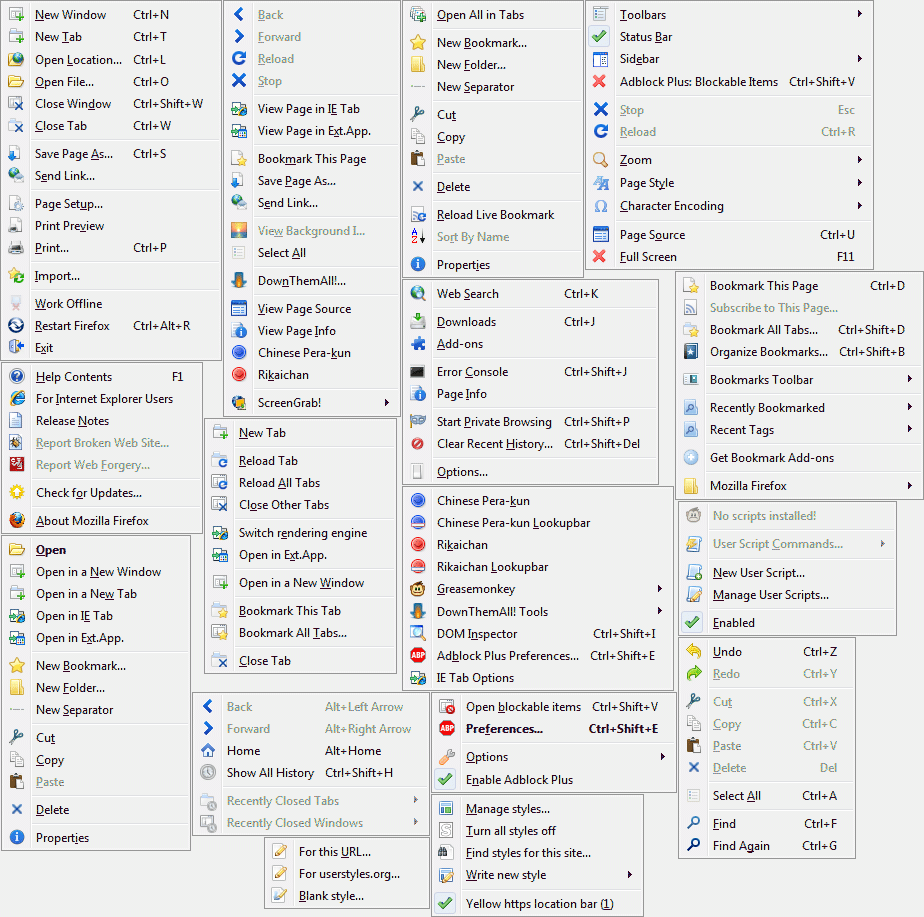This screenshot has height=917, width=924.
Task: Click the Page Source icon in the View menu
Action: (x=600, y=235)
